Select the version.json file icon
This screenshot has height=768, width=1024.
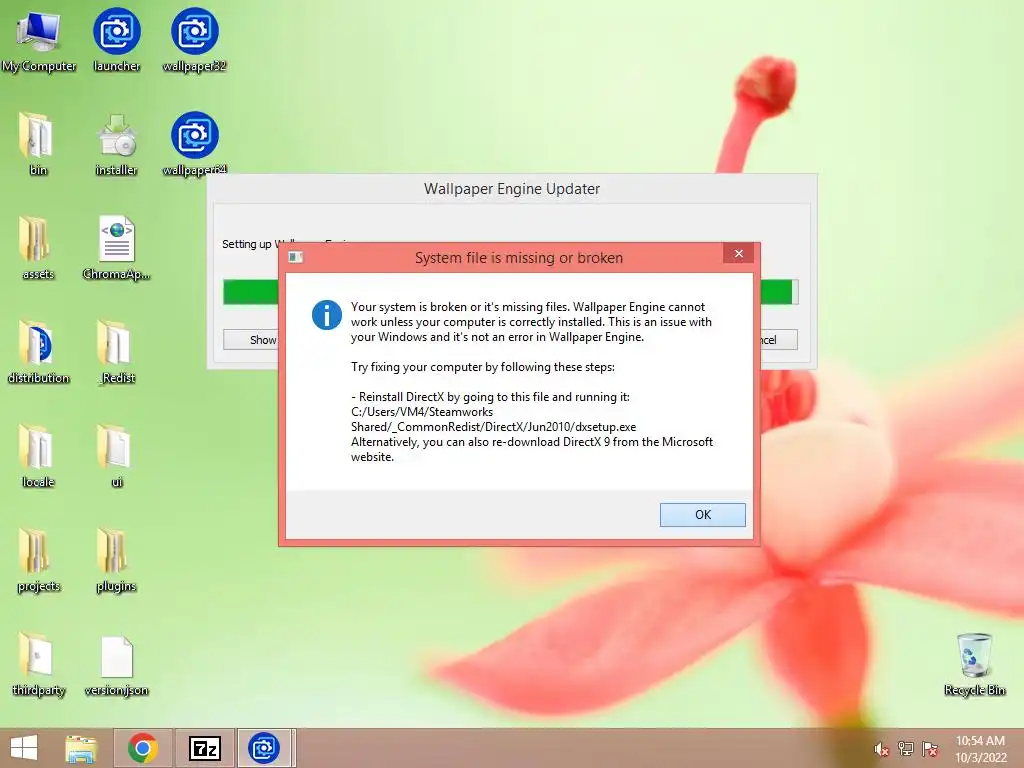coord(116,665)
